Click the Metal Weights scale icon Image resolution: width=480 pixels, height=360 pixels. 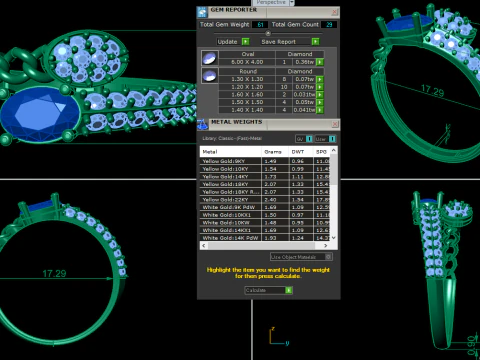point(202,124)
